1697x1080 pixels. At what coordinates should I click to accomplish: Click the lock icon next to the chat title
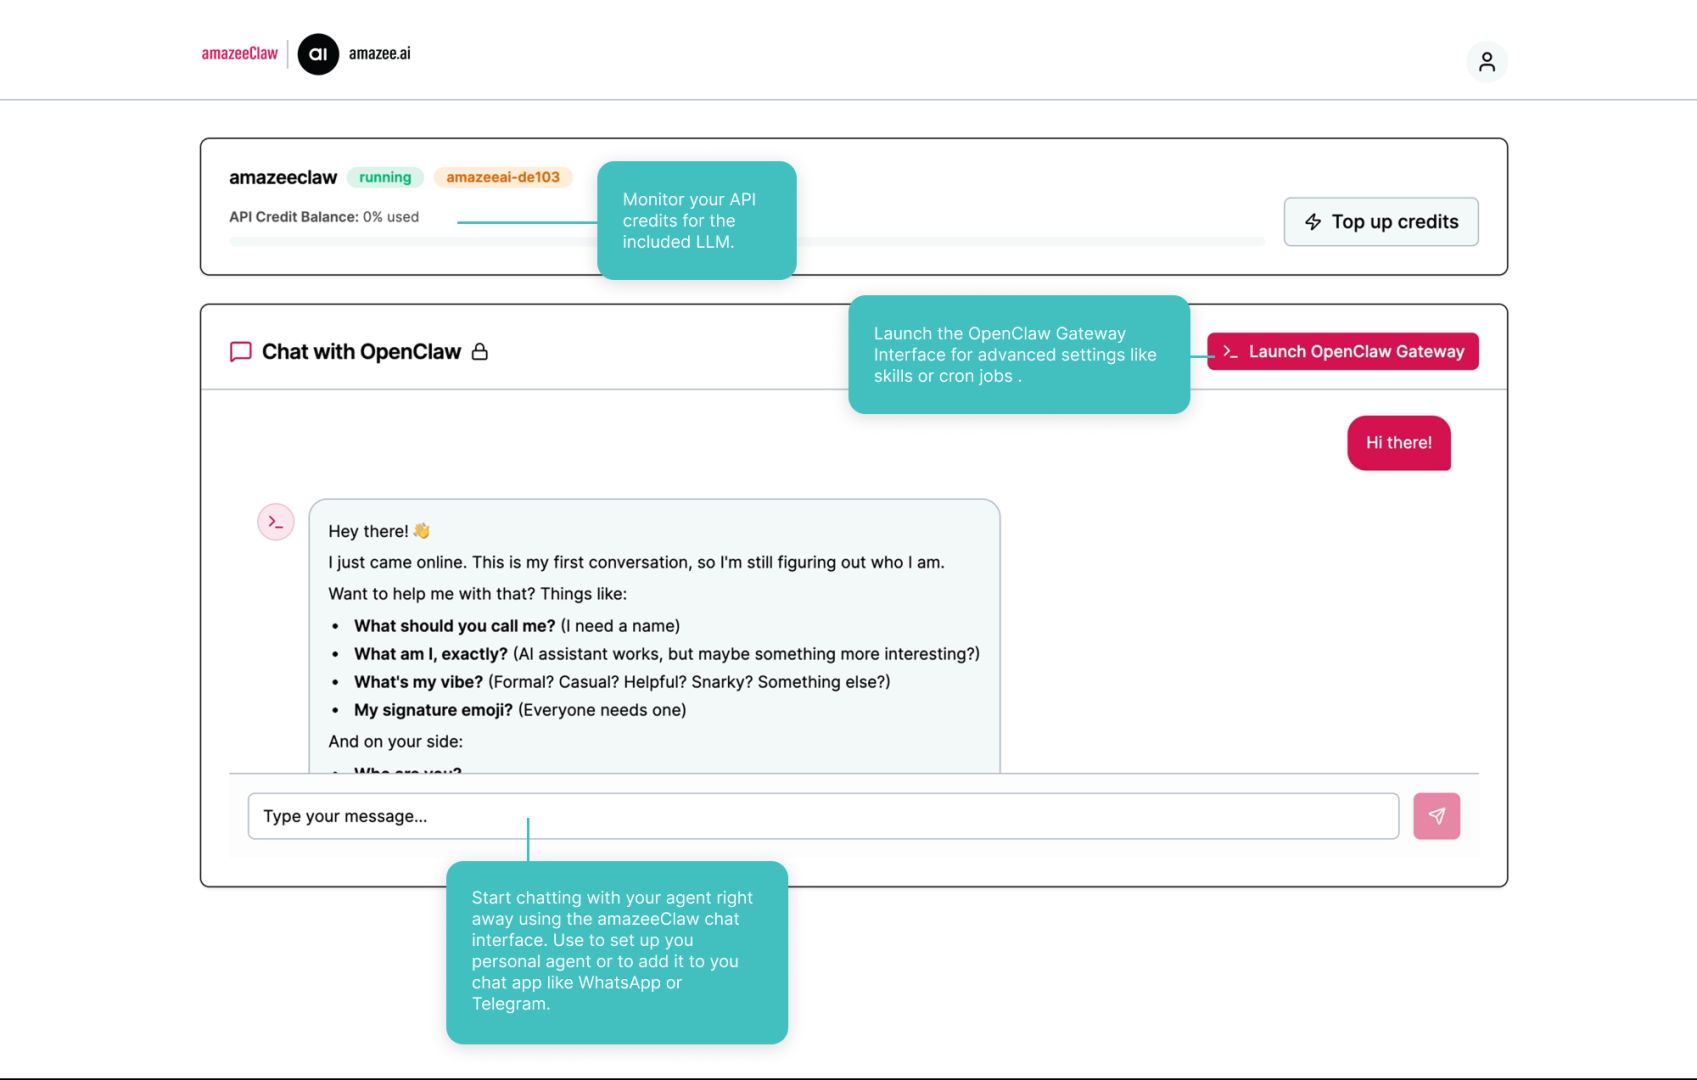[481, 351]
